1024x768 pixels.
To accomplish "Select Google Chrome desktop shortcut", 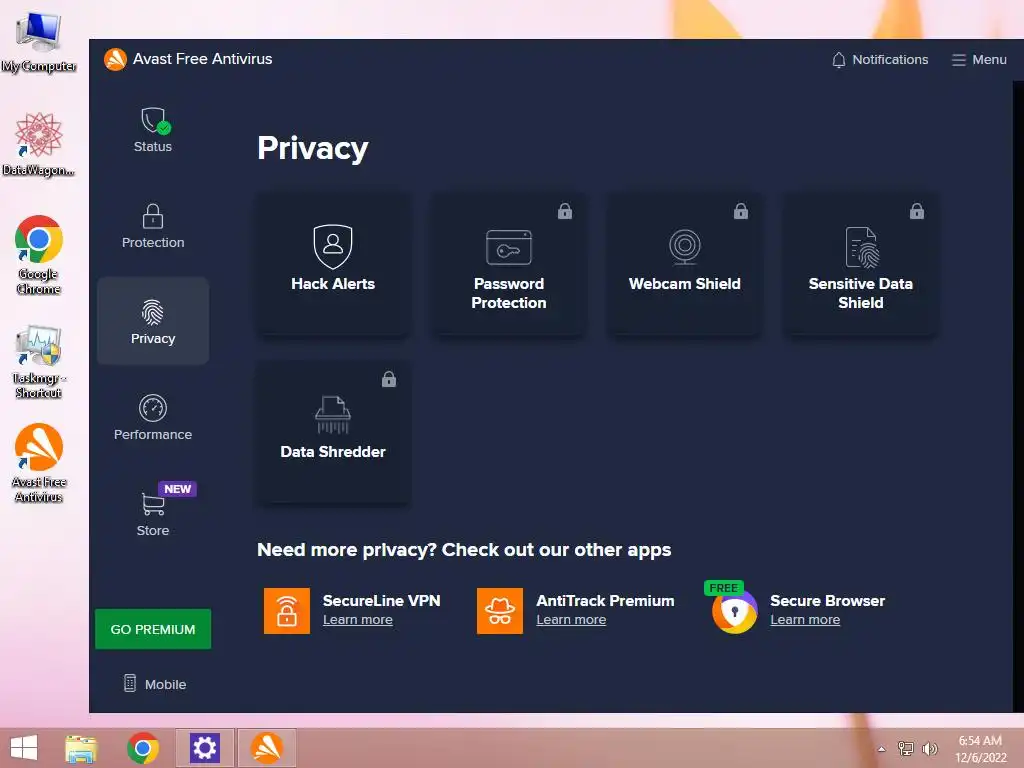I will pos(39,255).
